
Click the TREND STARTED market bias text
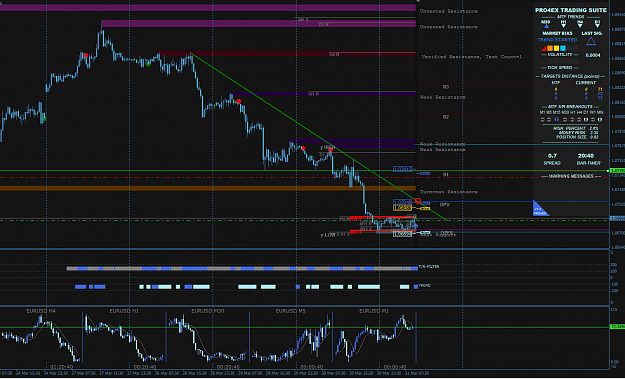coord(557,40)
